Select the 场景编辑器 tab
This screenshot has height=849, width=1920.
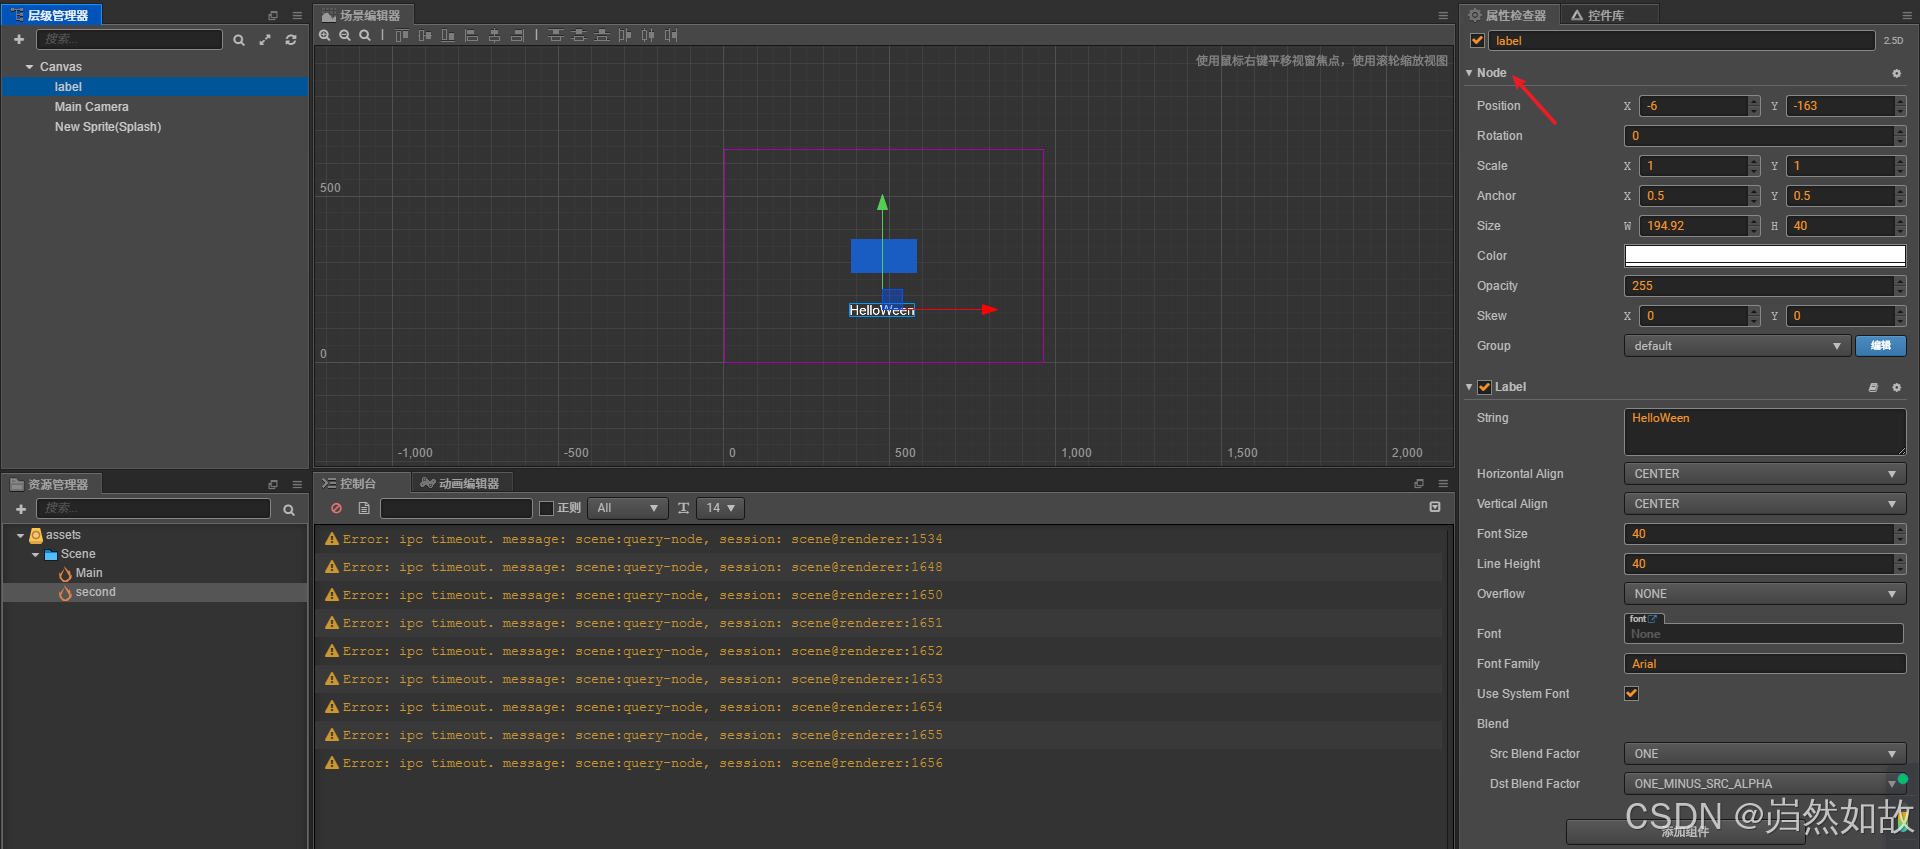coord(362,15)
